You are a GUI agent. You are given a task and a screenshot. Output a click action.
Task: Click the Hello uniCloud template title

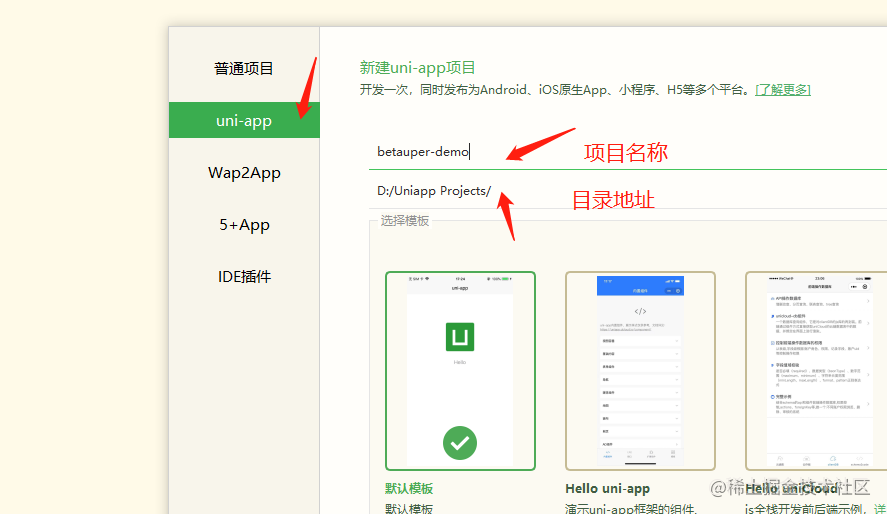(x=791, y=489)
